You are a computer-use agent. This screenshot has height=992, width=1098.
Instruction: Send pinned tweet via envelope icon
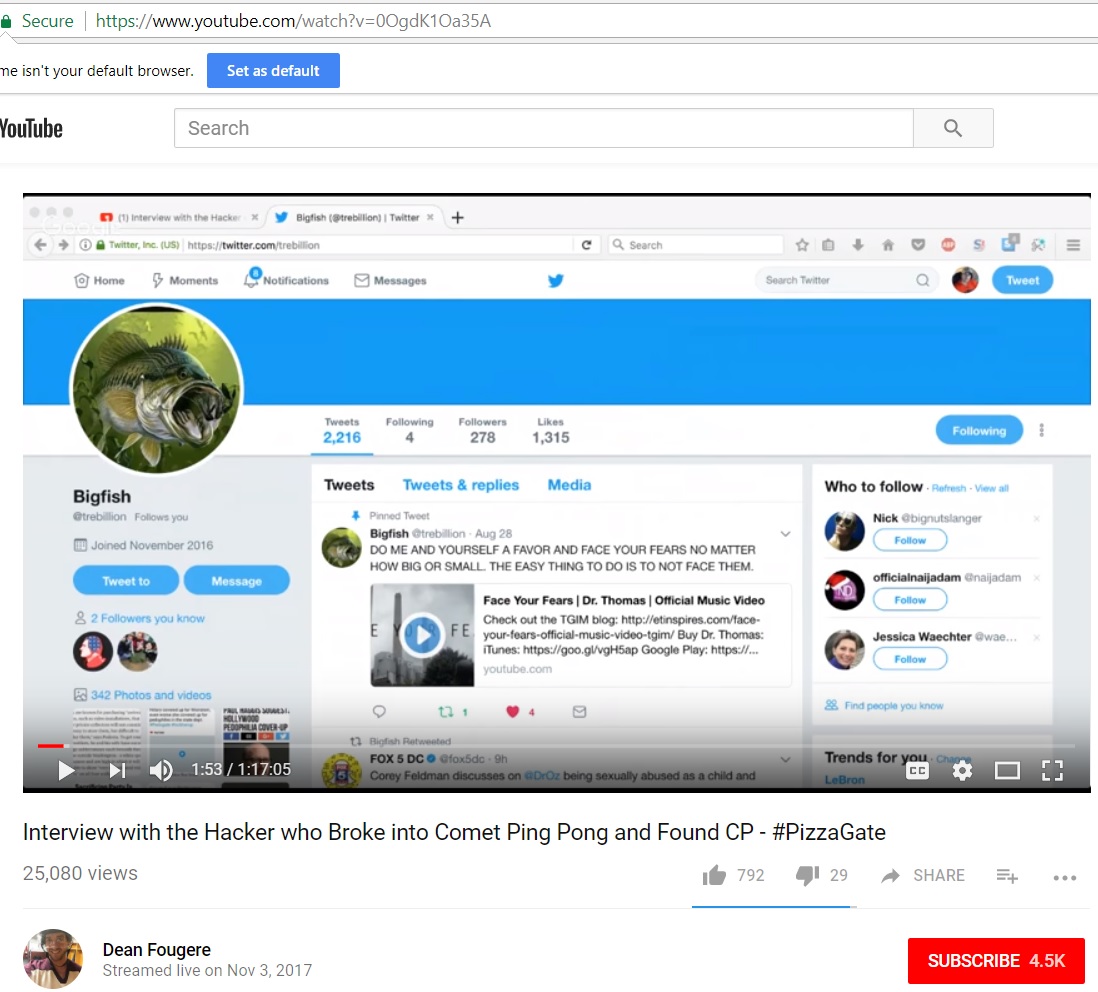[579, 712]
